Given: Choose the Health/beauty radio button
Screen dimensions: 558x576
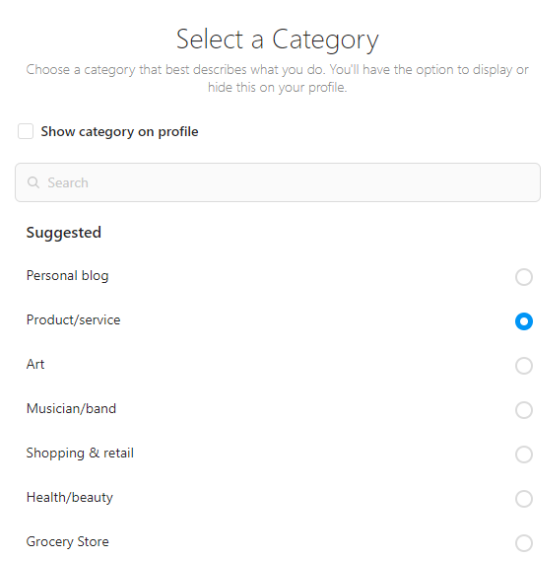Looking at the screenshot, I should [524, 499].
